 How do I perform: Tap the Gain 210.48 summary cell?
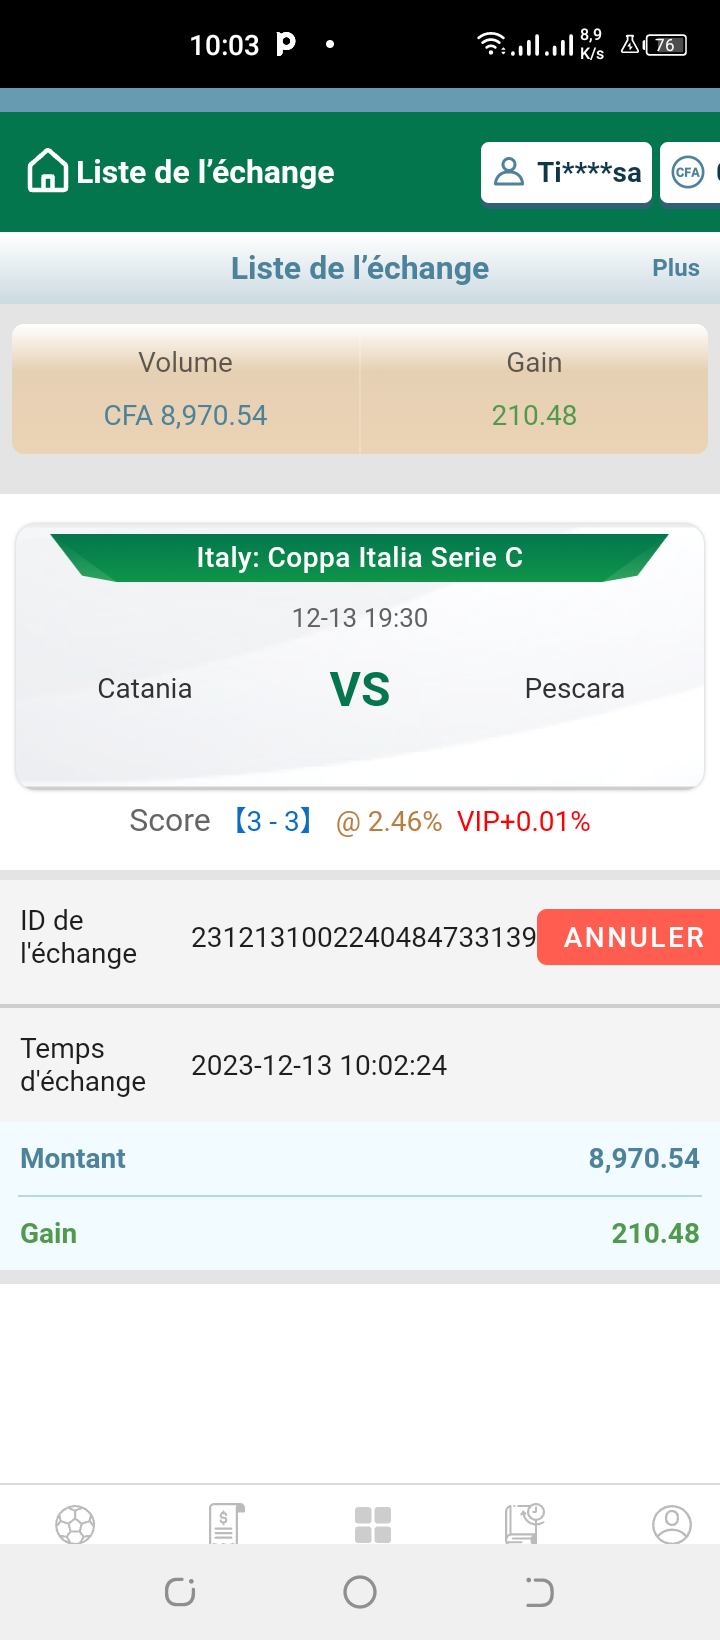pyautogui.click(x=534, y=389)
